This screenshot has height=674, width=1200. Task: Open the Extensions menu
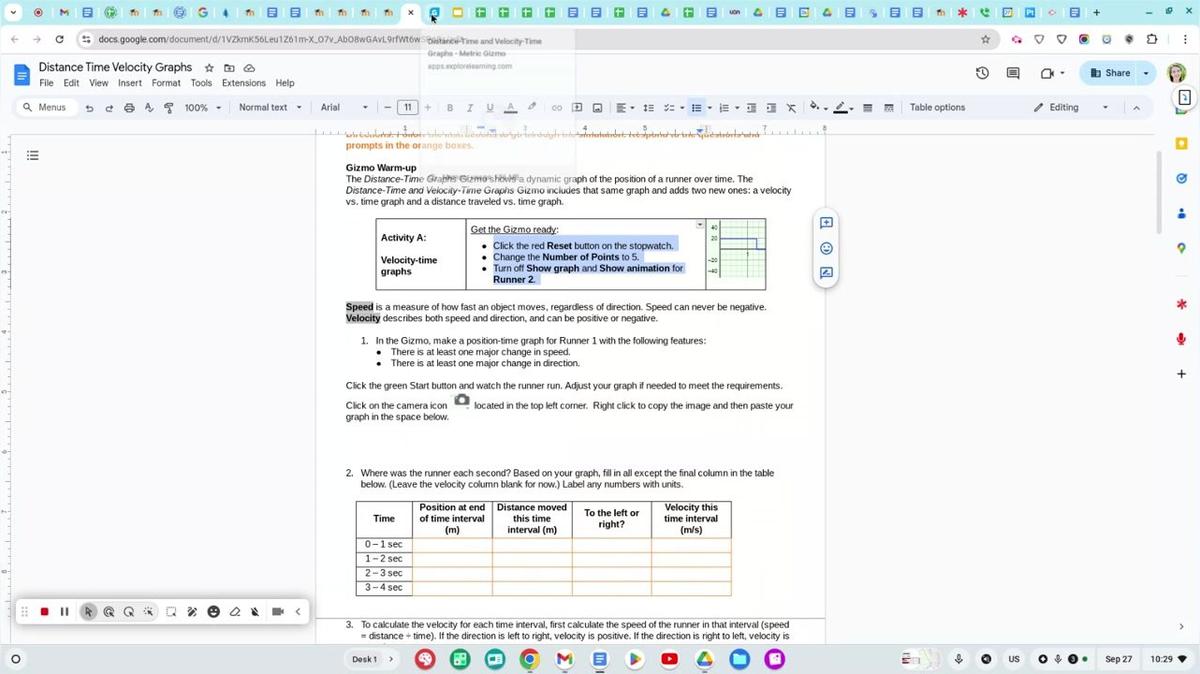243,83
